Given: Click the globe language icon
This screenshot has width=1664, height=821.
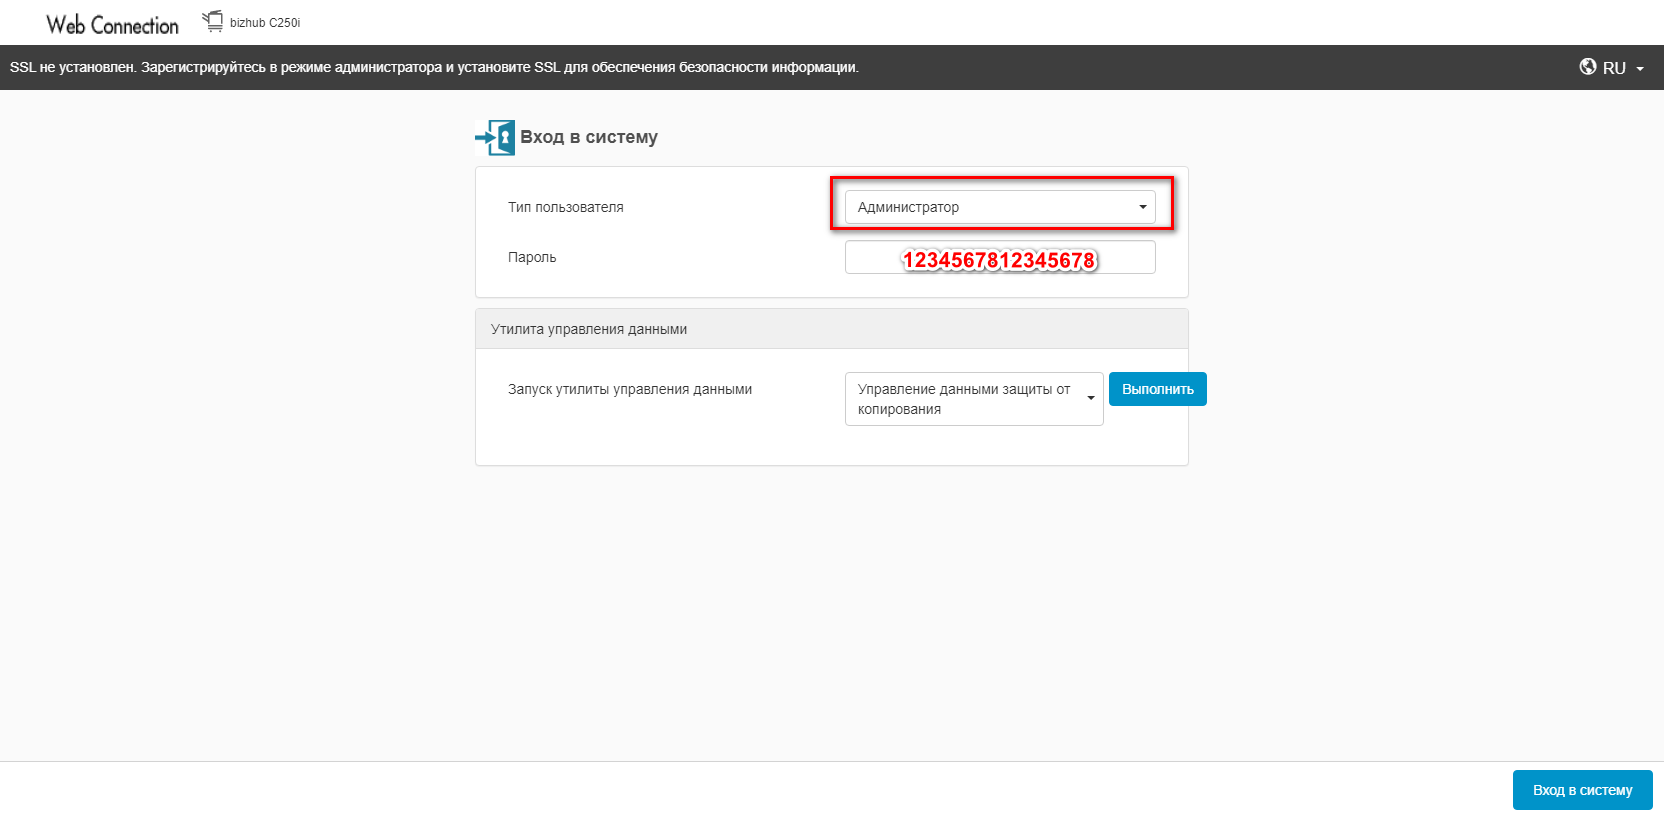Looking at the screenshot, I should pyautogui.click(x=1588, y=67).
